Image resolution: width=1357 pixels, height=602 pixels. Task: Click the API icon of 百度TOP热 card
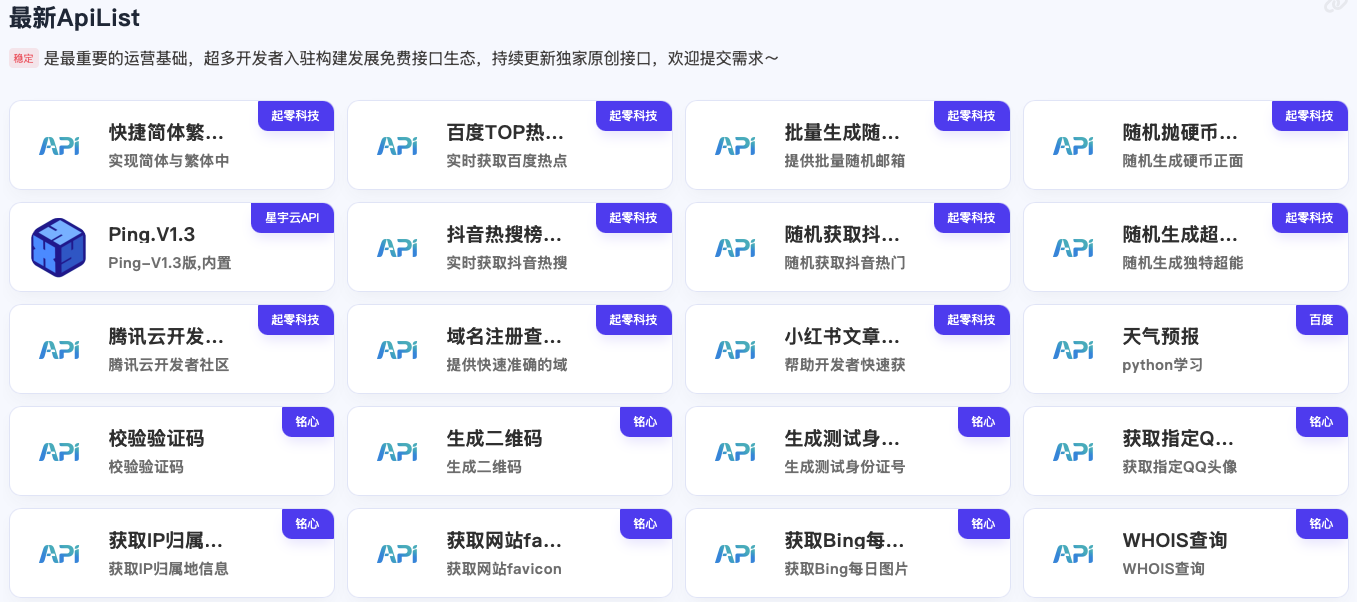pyautogui.click(x=397, y=145)
